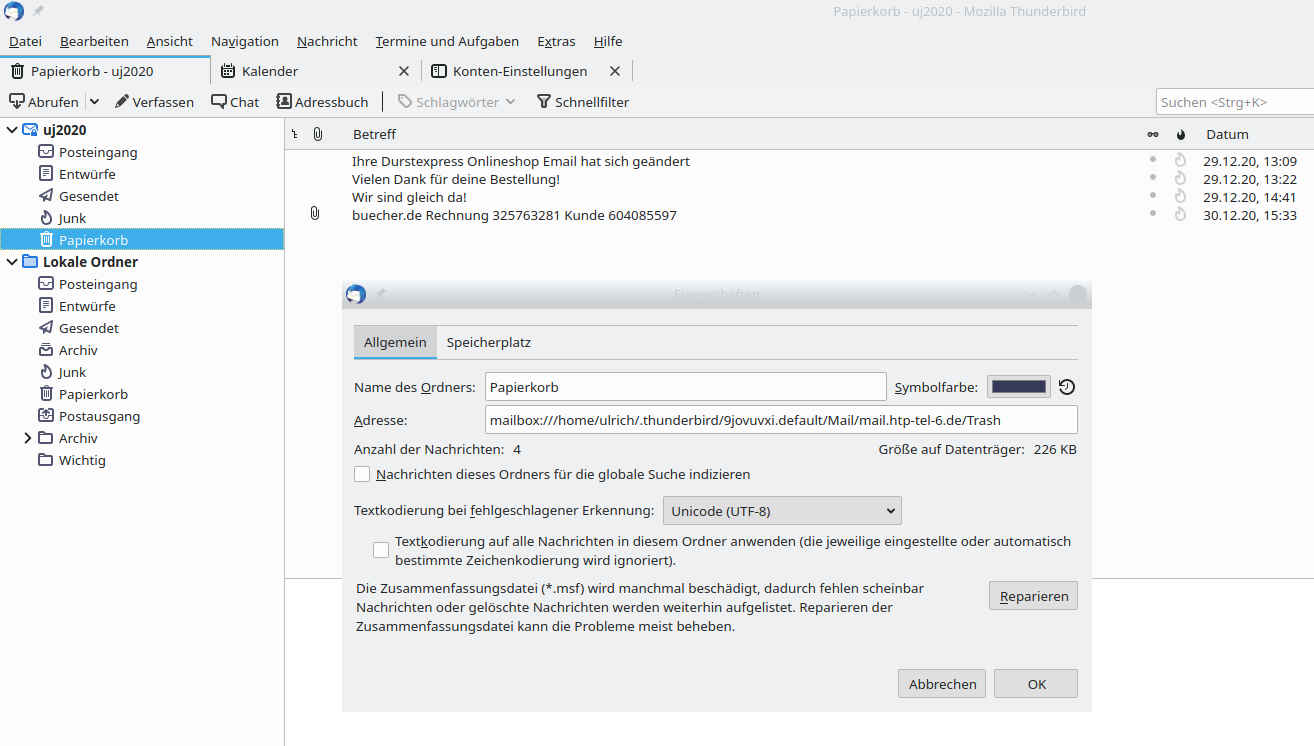Image resolution: width=1314 pixels, height=746 pixels.
Task: Open the Extras menu
Action: click(556, 41)
